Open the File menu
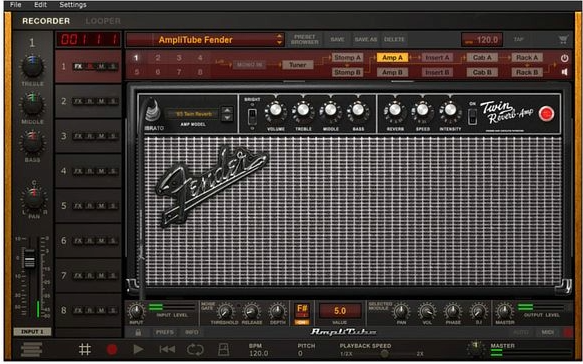583x364 pixels. (x=16, y=5)
